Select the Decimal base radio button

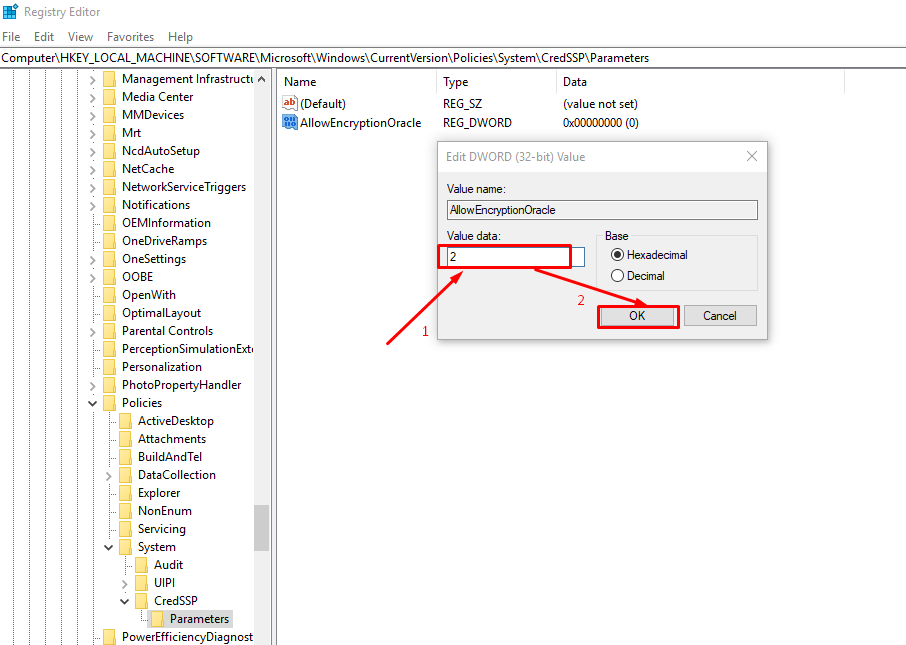[x=617, y=276]
